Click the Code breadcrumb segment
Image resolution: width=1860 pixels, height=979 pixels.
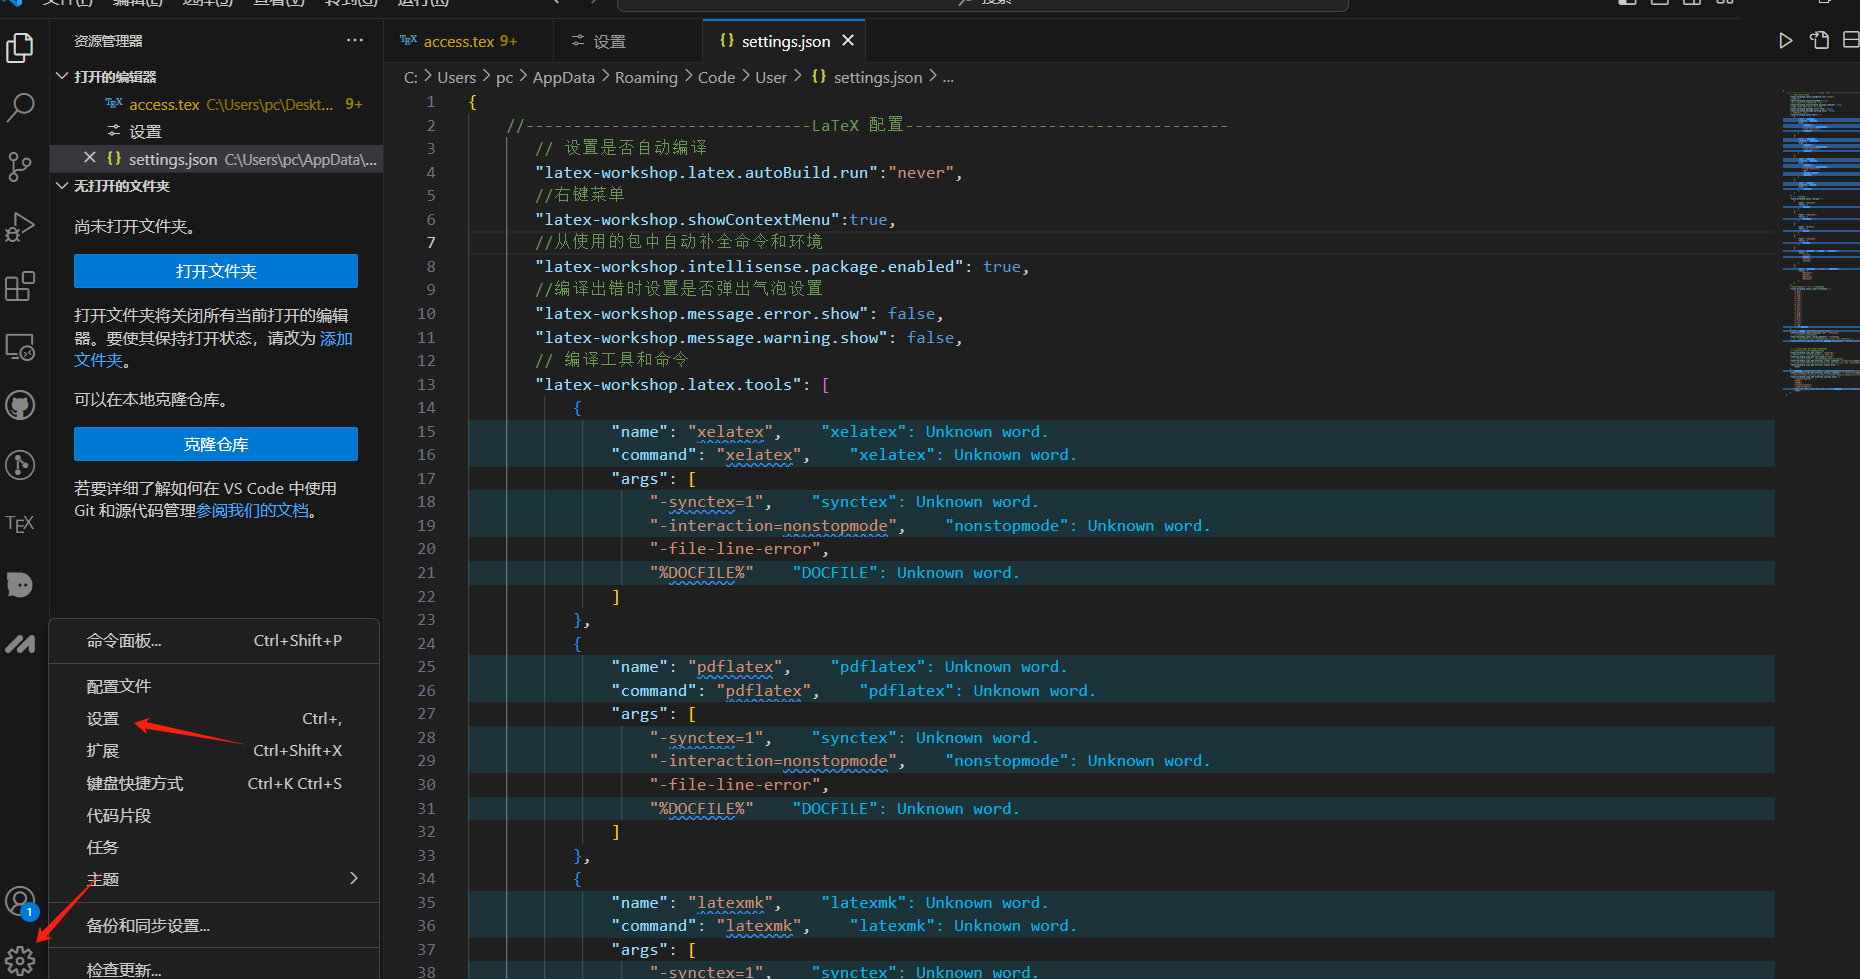(716, 77)
